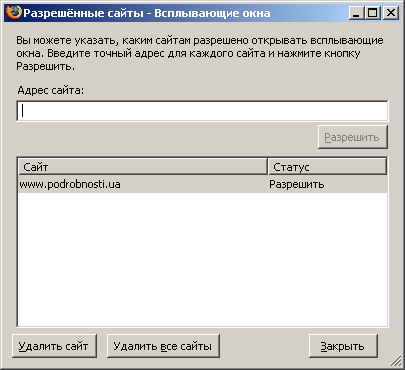Click the Закрыть button
The image size is (405, 370).
click(343, 346)
